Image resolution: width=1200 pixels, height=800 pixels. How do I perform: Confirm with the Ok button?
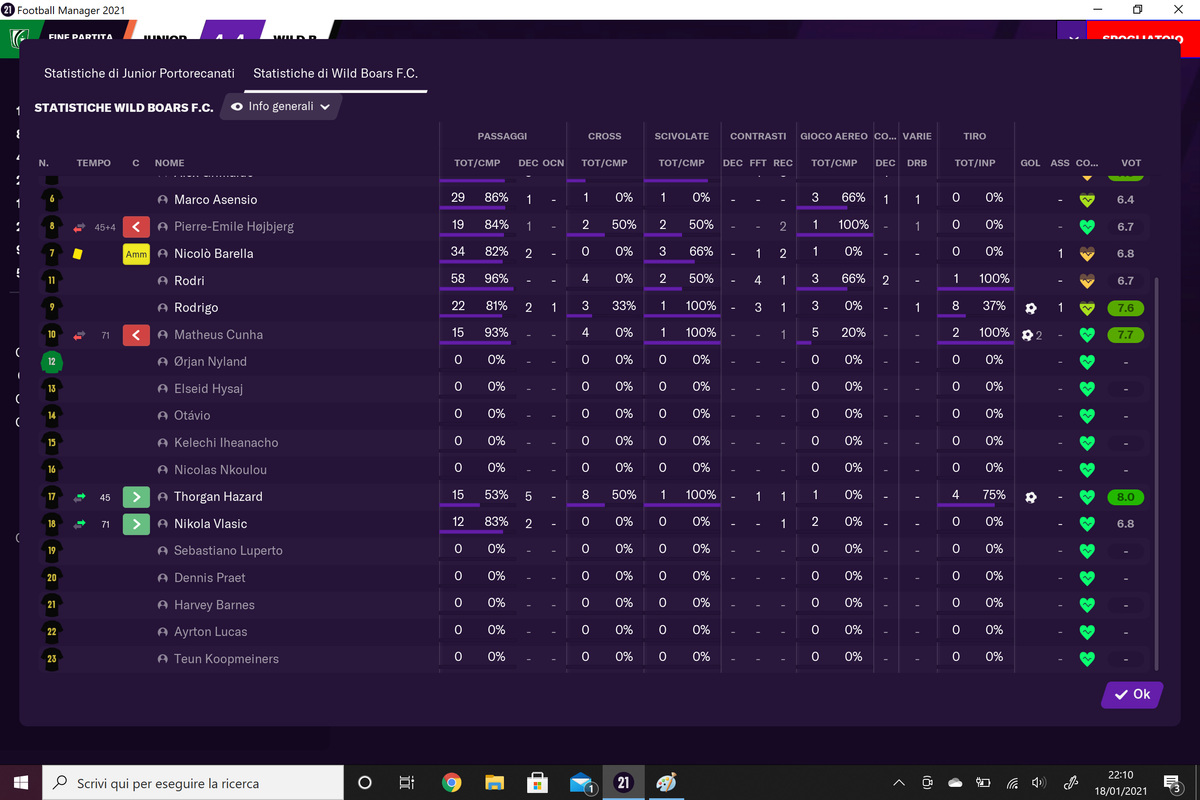[x=1132, y=694]
